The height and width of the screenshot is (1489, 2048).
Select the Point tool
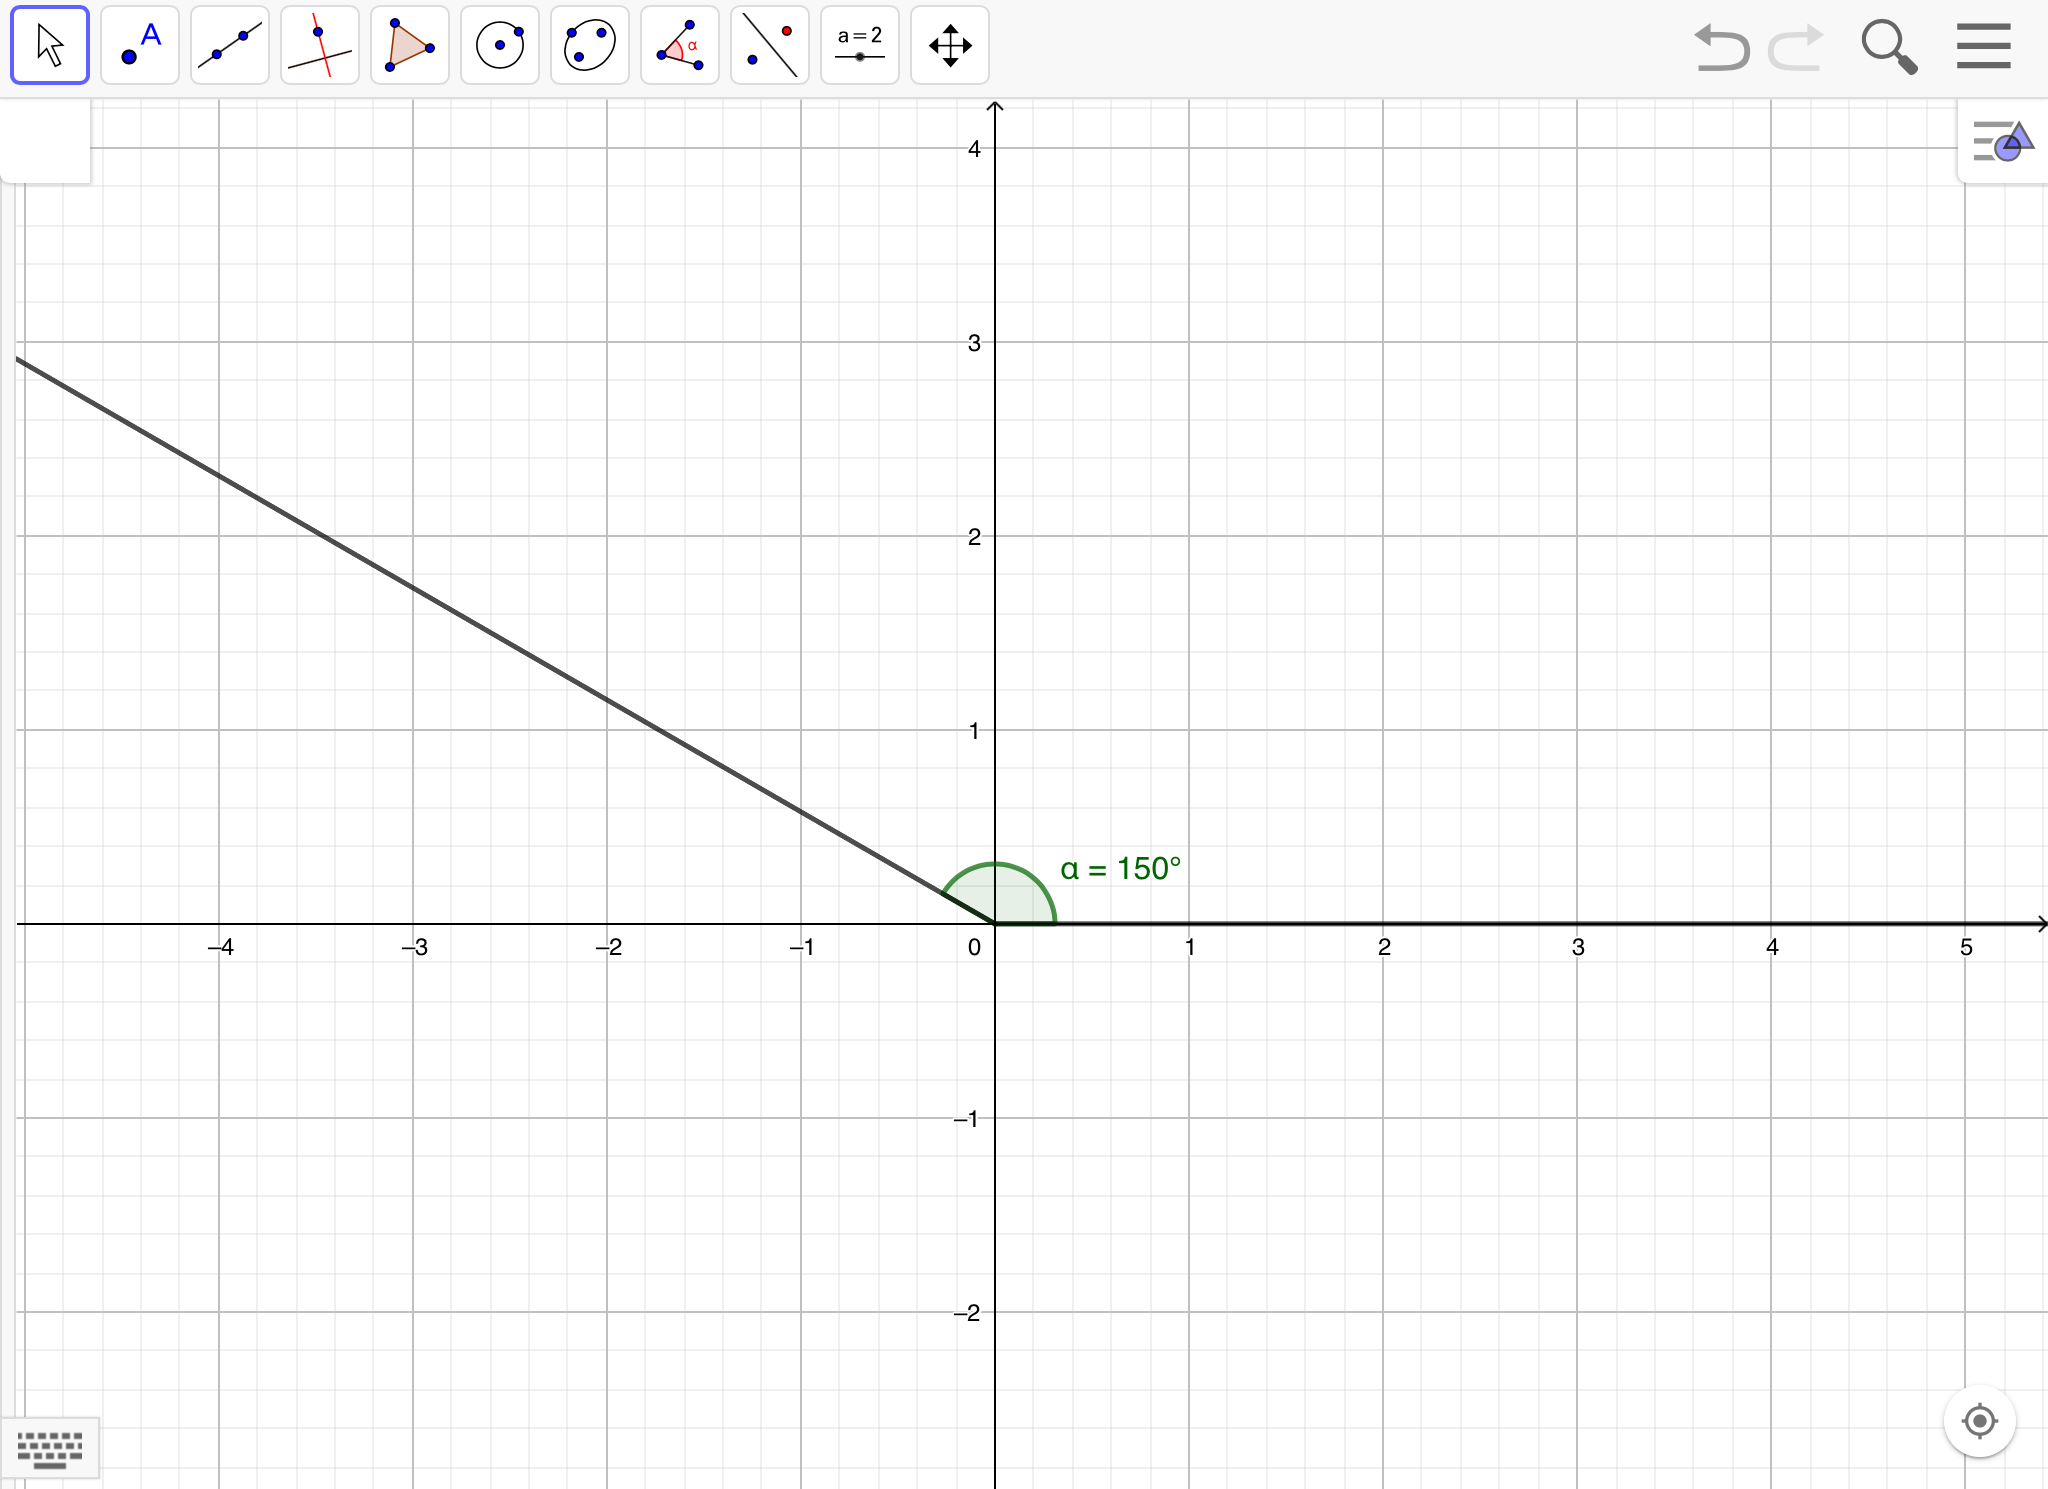(x=140, y=45)
